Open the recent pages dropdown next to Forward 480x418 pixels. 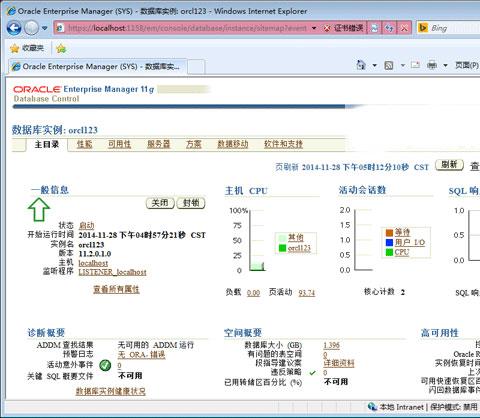pyautogui.click(x=45, y=28)
